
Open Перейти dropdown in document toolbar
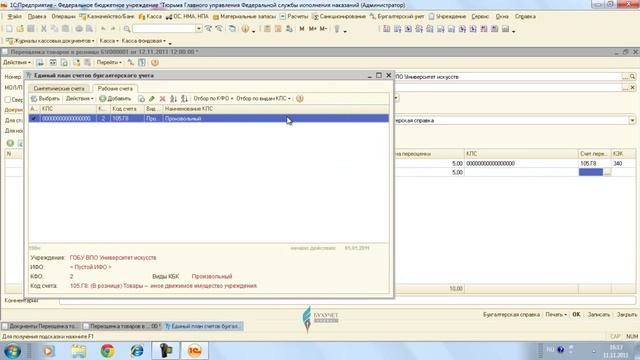pos(109,62)
